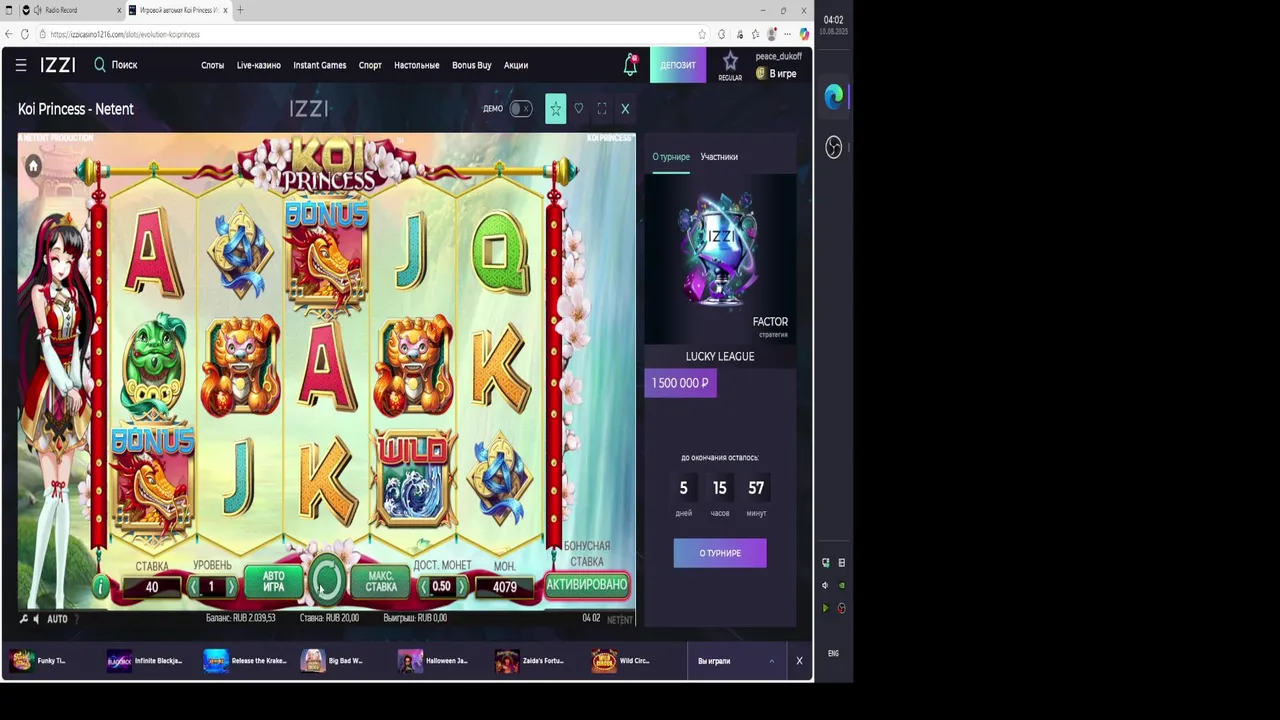Viewport: 1280px width, 720px height.
Task: Open Zaida's Fortu... from recent games
Action: [x=530, y=661]
